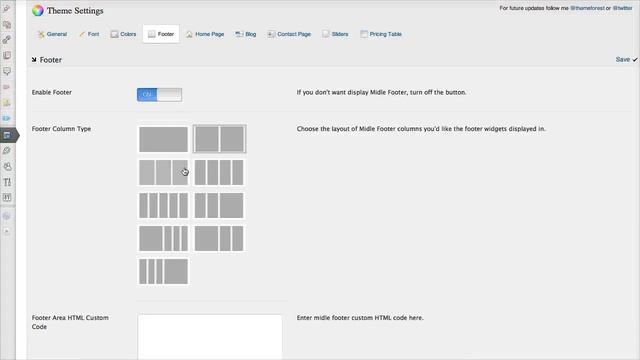This screenshot has height=360, width=640.
Task: Choose layout with three narrow then one wide column
Action: 163,271
